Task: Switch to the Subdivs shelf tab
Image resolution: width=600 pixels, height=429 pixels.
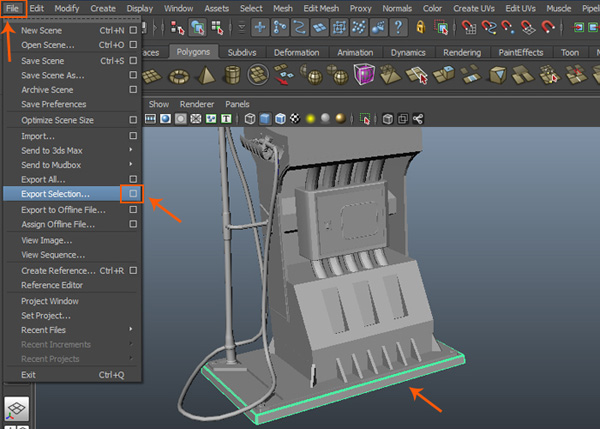Action: (x=242, y=52)
